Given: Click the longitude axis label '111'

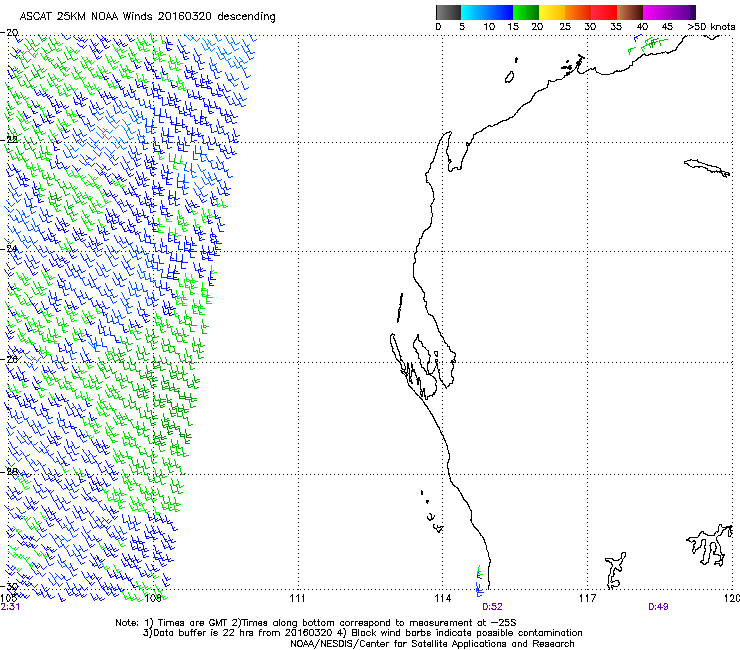Looking at the screenshot, I should click(x=297, y=599).
